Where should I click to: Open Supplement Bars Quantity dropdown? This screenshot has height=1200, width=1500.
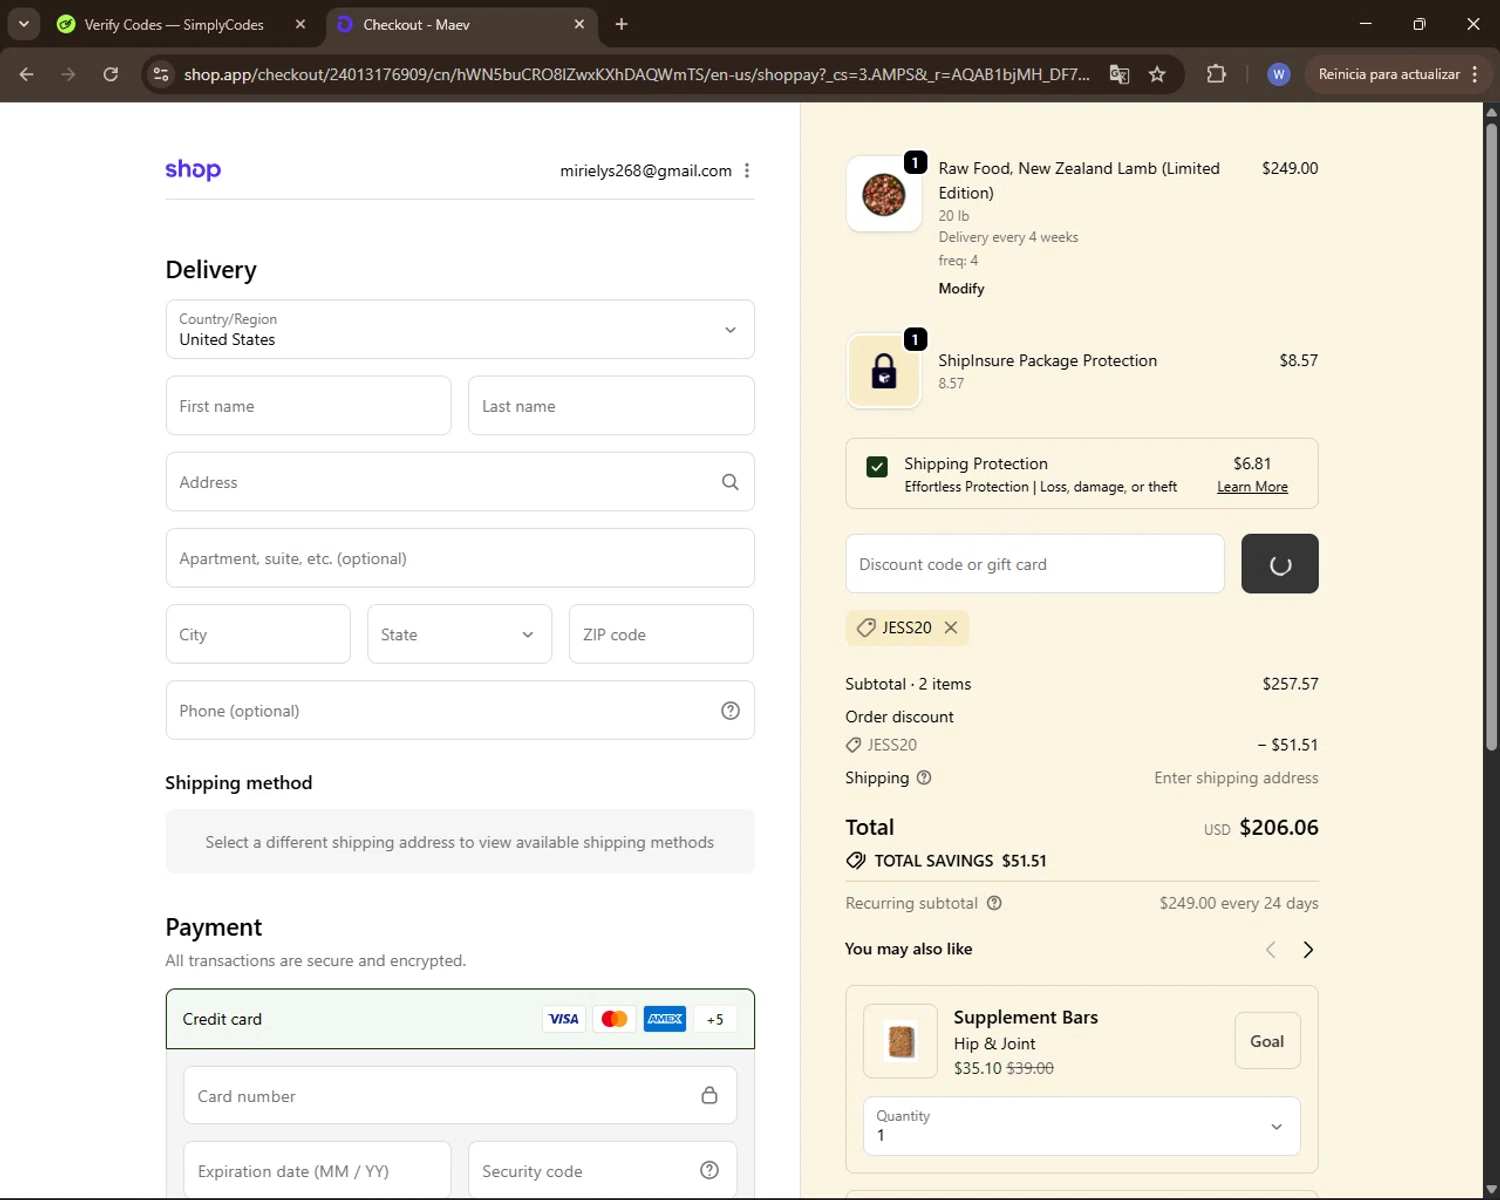tap(1081, 1126)
